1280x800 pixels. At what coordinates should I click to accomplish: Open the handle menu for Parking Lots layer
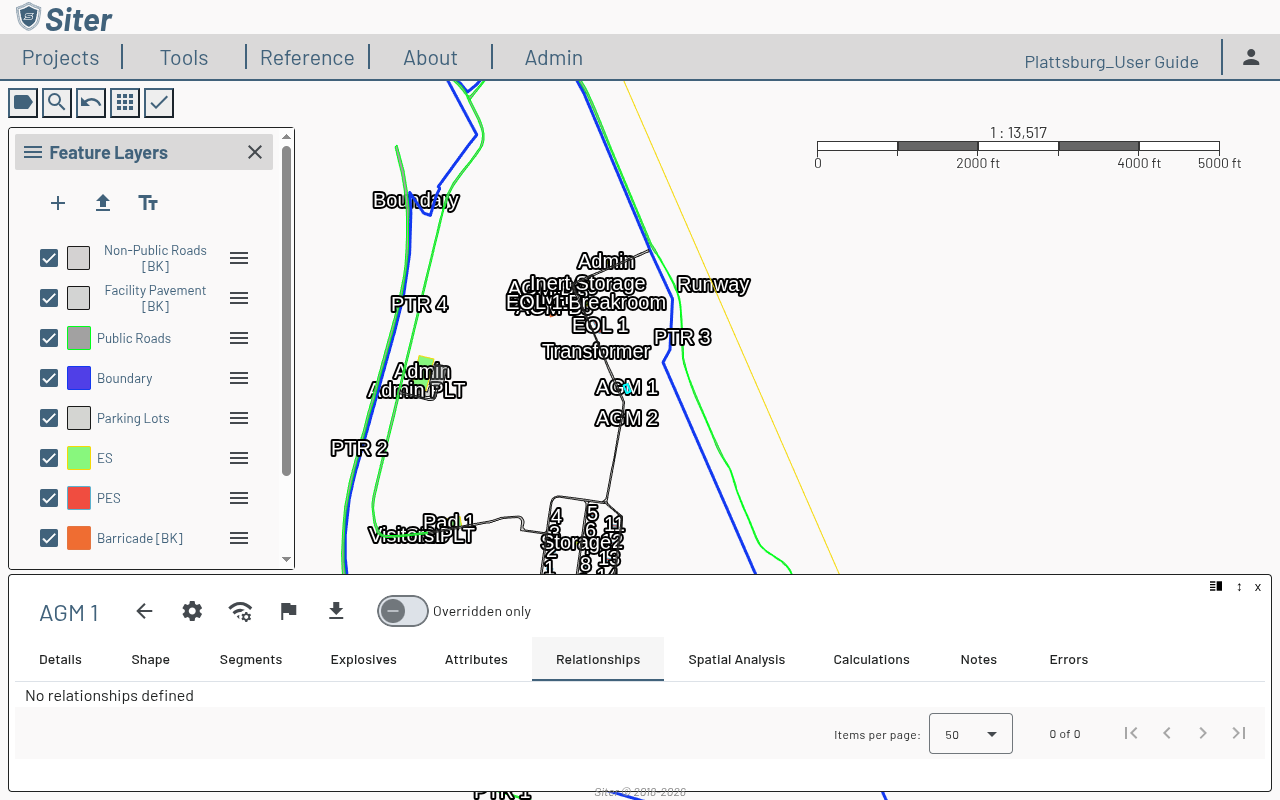pyautogui.click(x=239, y=418)
